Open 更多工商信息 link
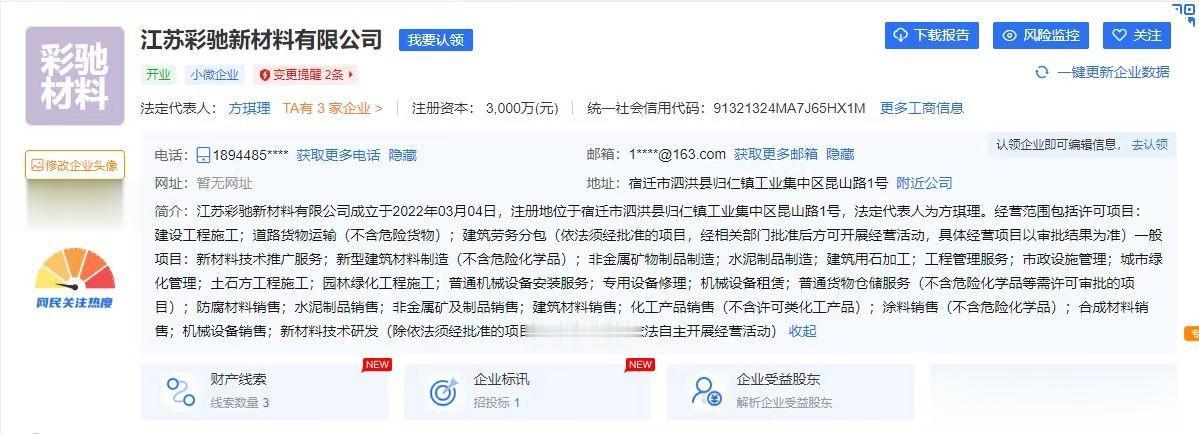Image resolution: width=1199 pixels, height=434 pixels. point(921,108)
